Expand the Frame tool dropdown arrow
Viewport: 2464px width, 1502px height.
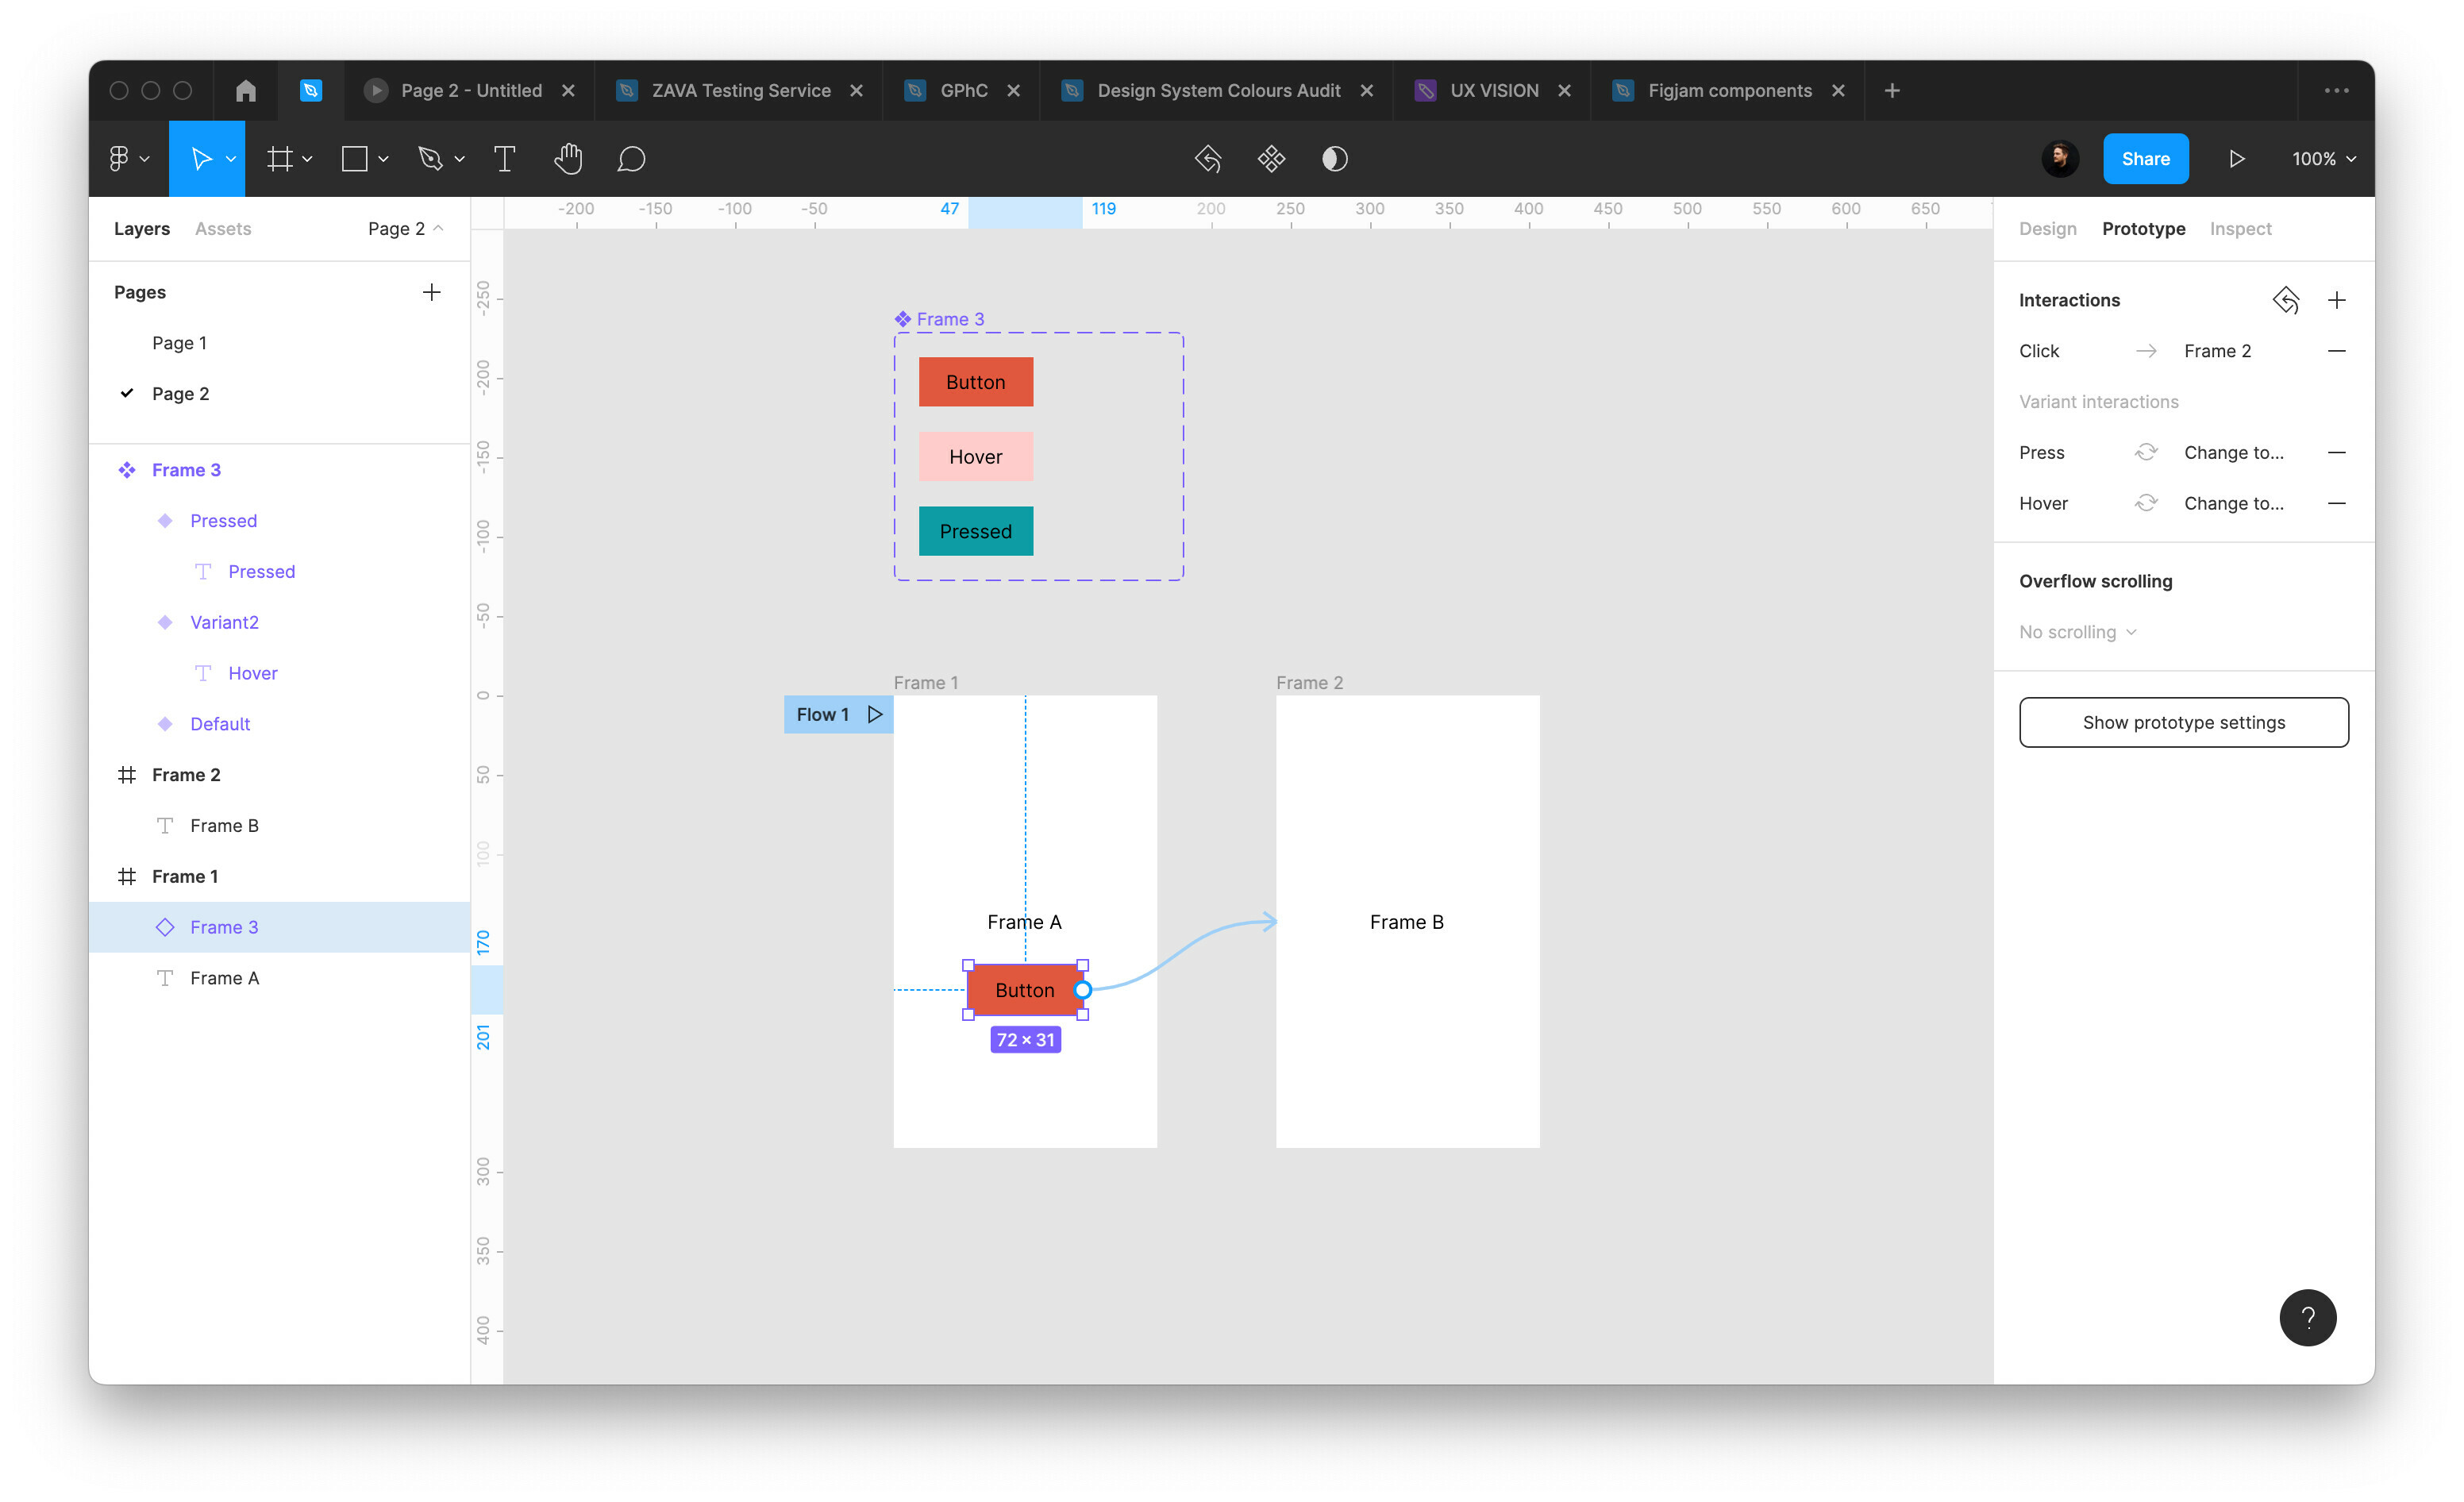[307, 159]
